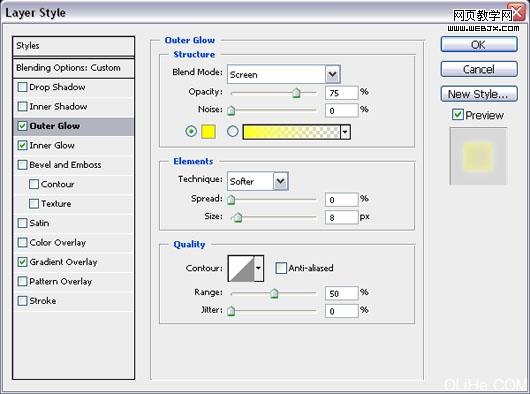This screenshot has width=530, height=394.
Task: Click the yellow glow color swatch
Action: 208,131
